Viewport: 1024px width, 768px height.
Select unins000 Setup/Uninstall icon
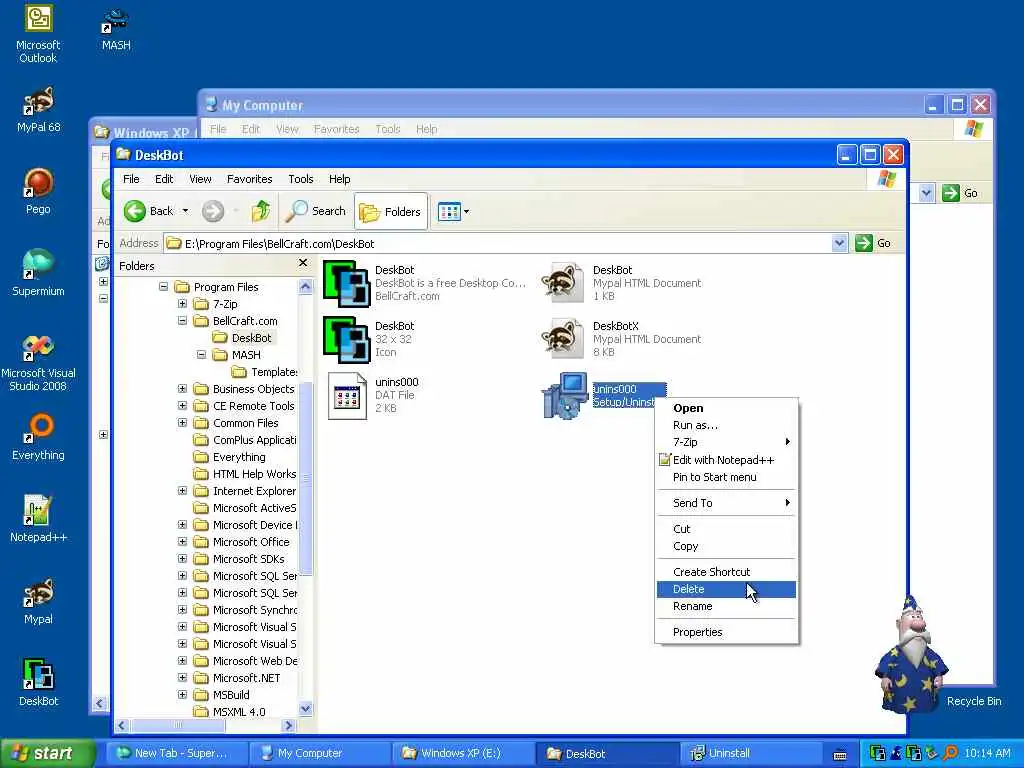coord(565,395)
